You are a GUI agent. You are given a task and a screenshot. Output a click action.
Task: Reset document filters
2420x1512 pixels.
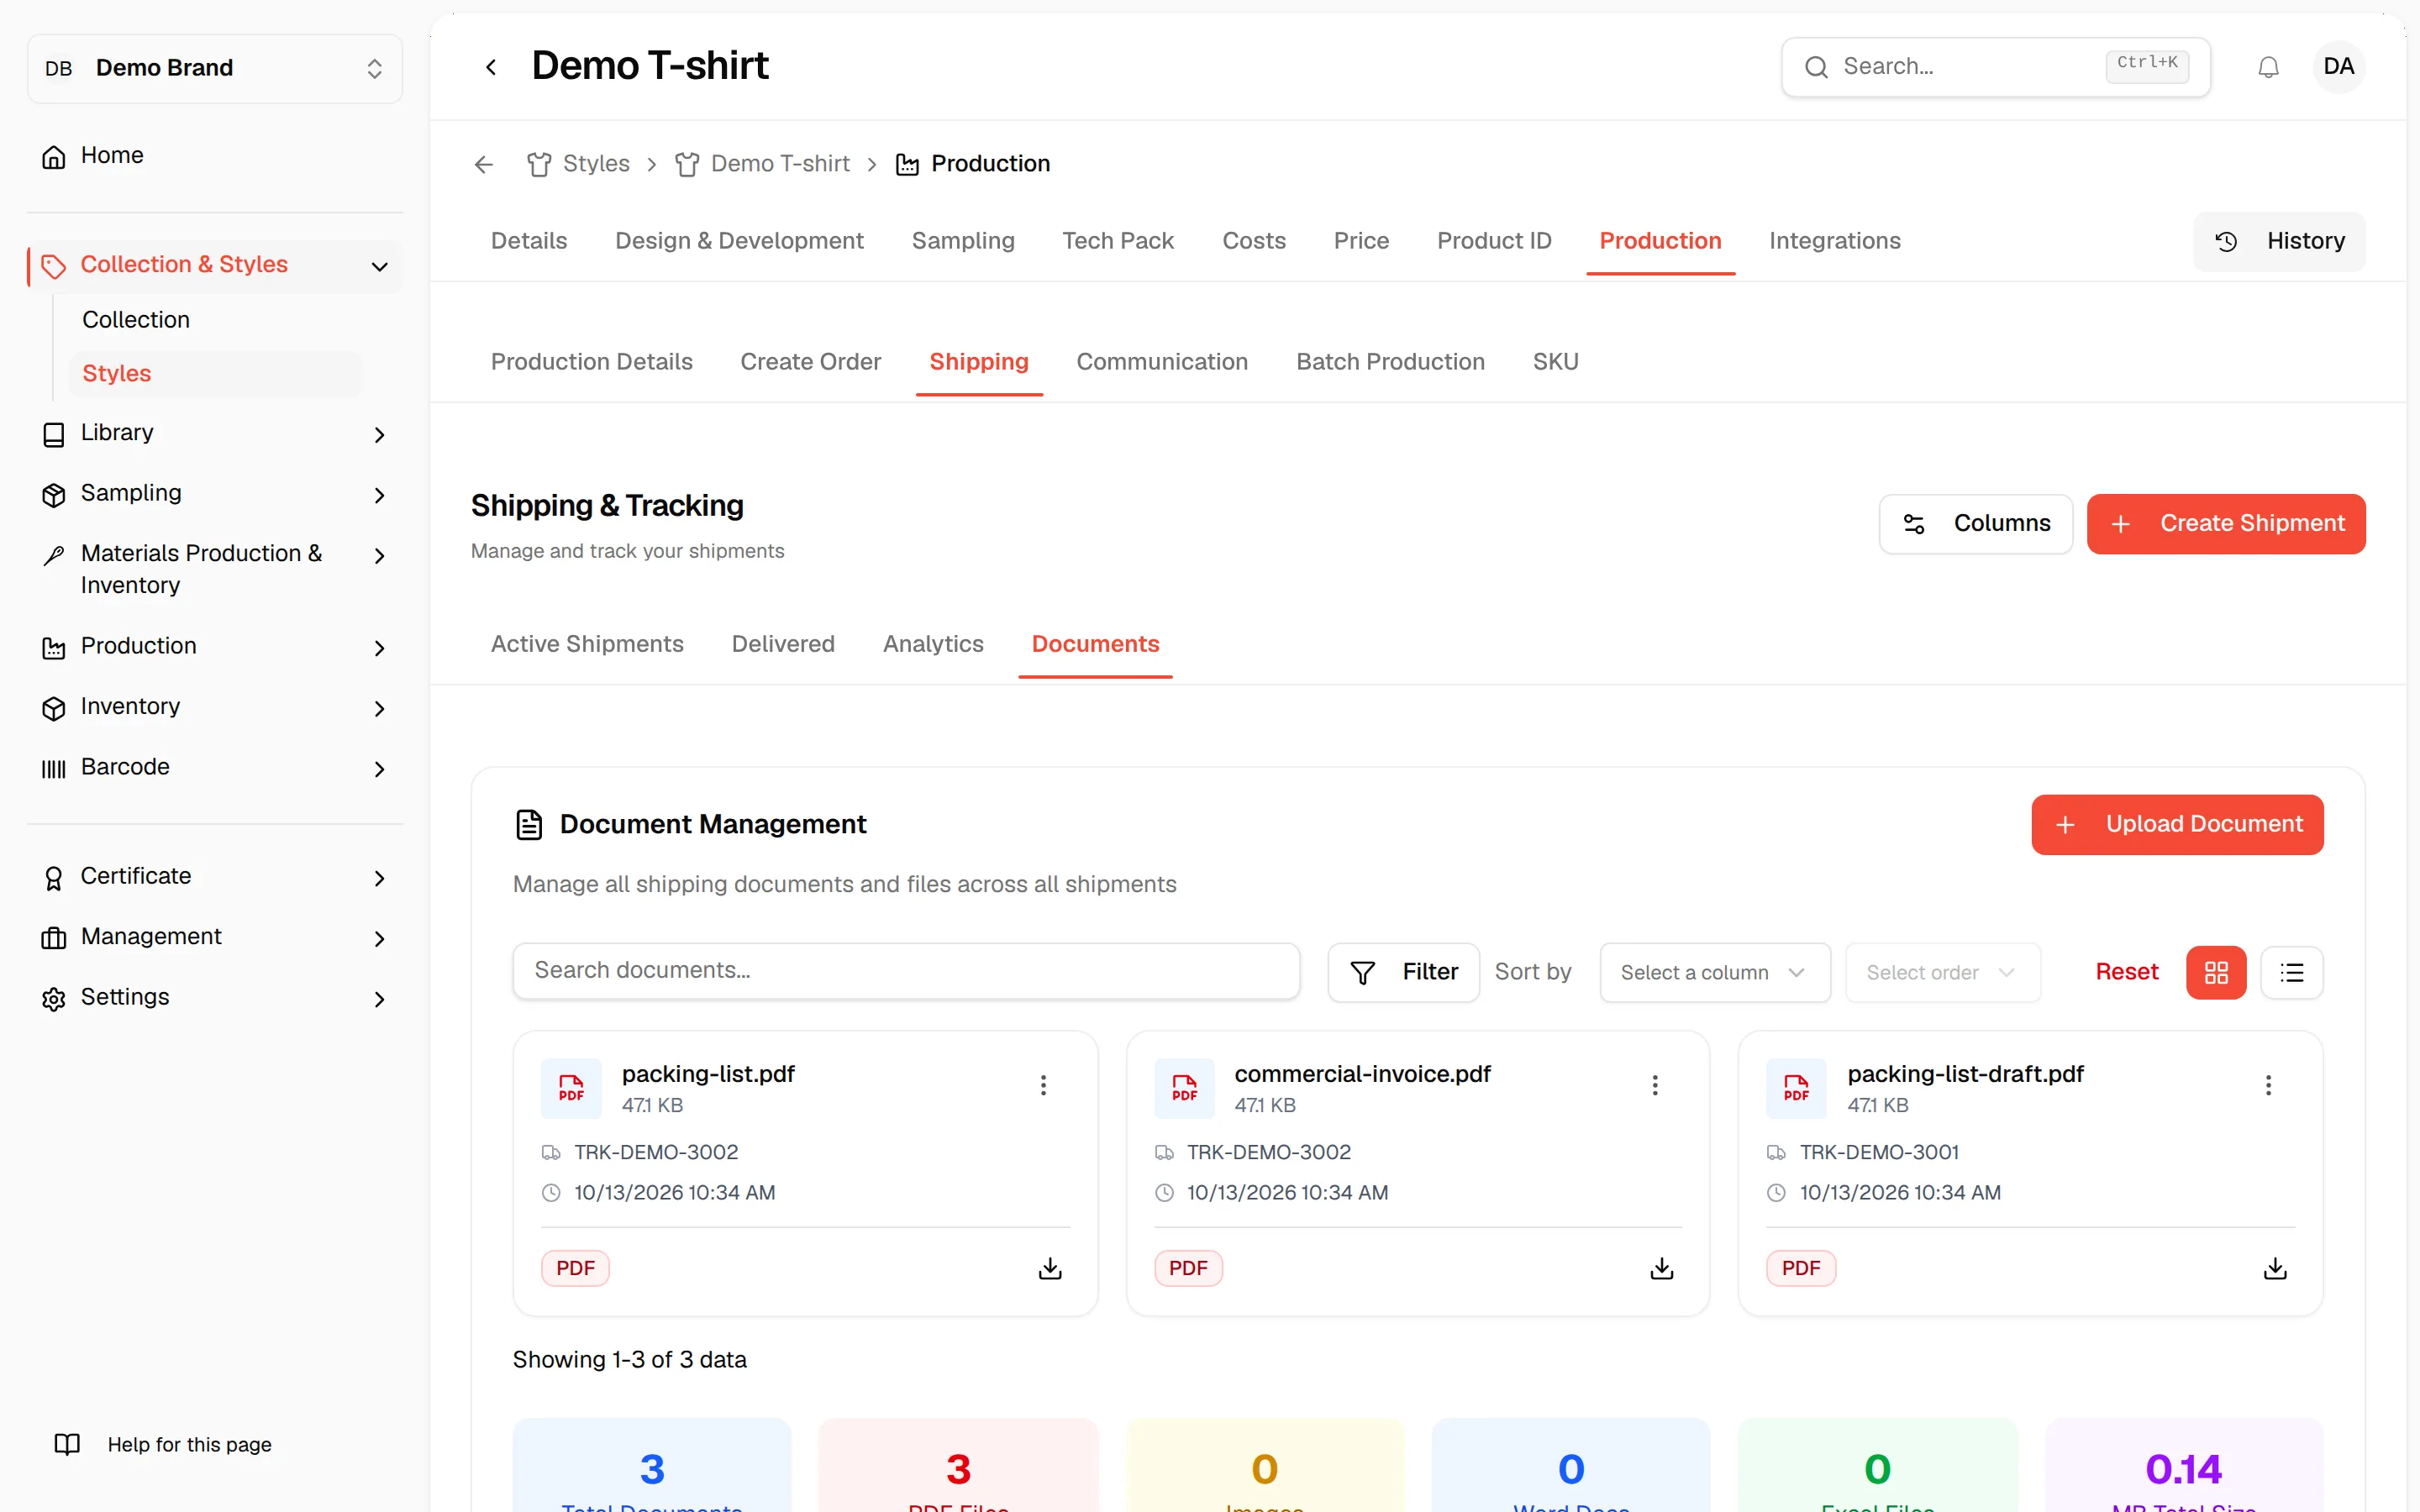point(2126,972)
